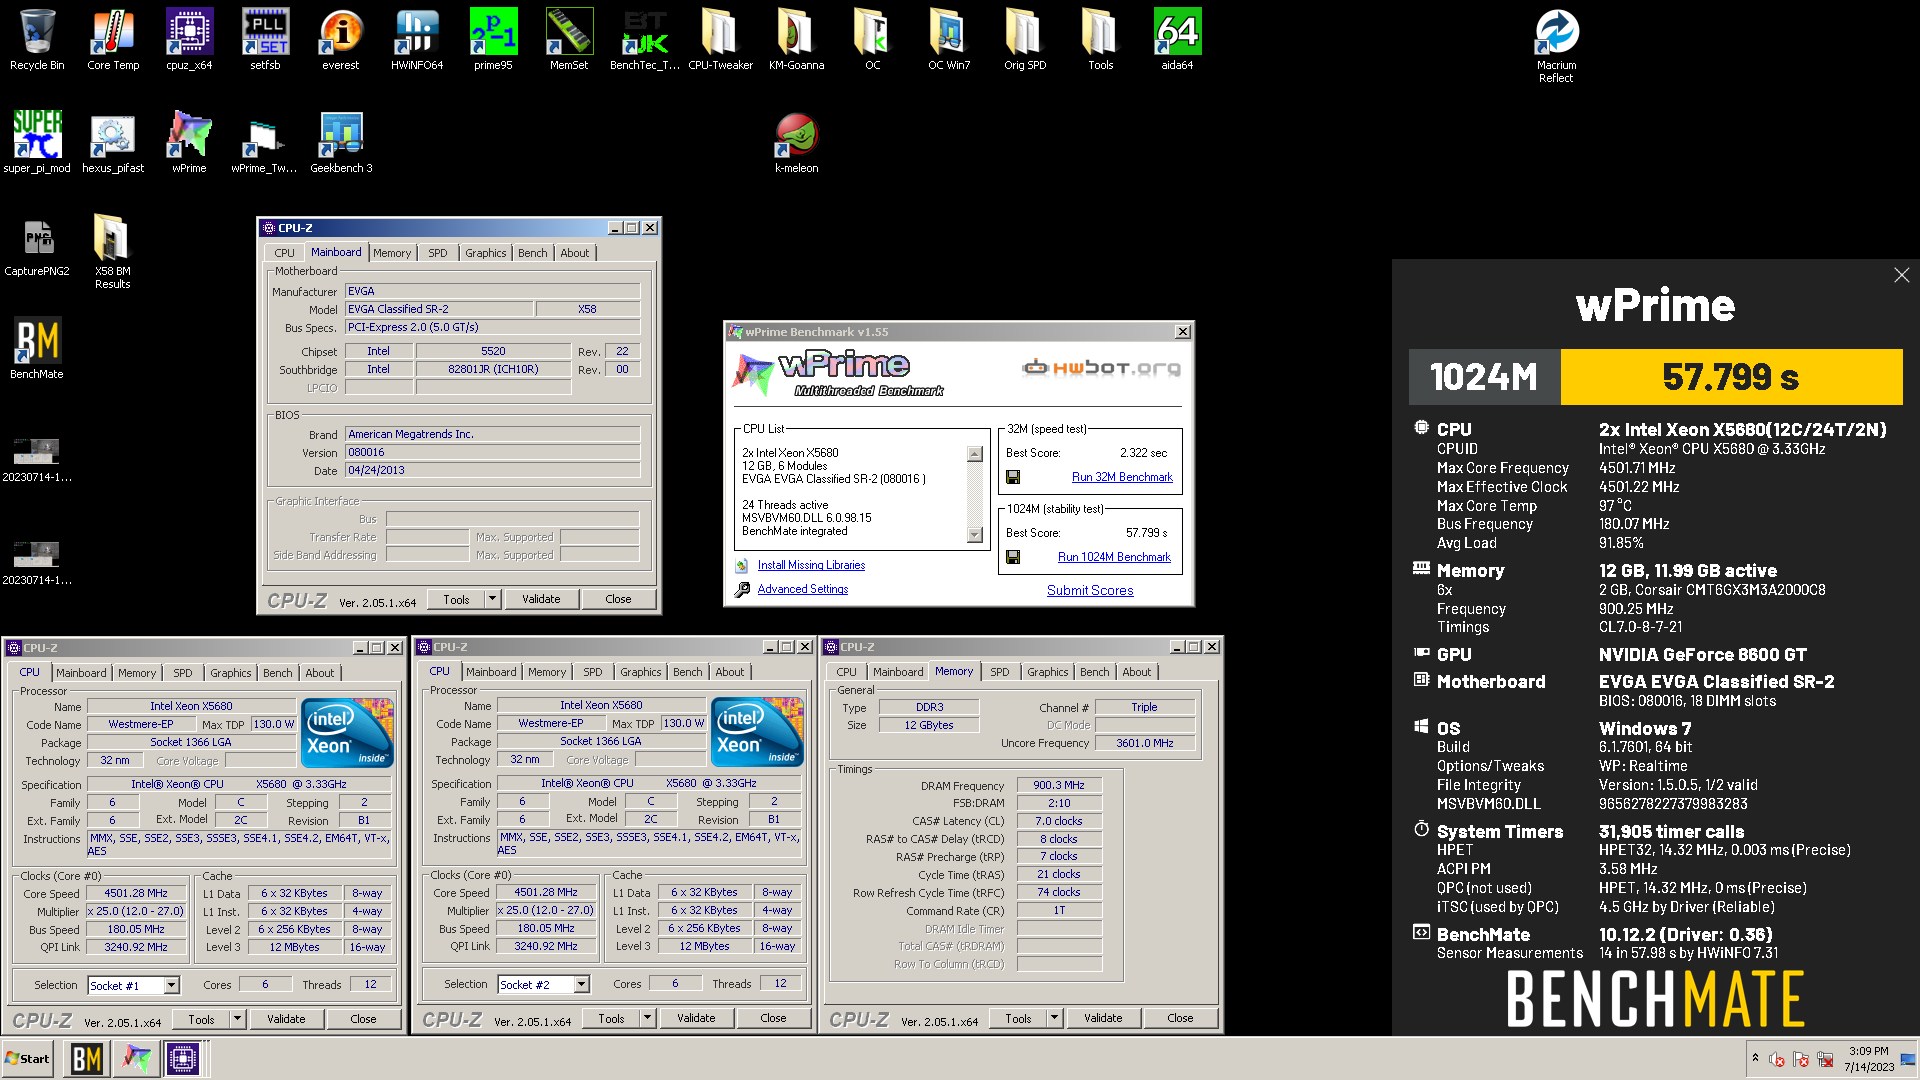This screenshot has height=1080, width=1920.
Task: Switch to Memory tab in Mainboard CPU-Z window
Action: click(392, 253)
